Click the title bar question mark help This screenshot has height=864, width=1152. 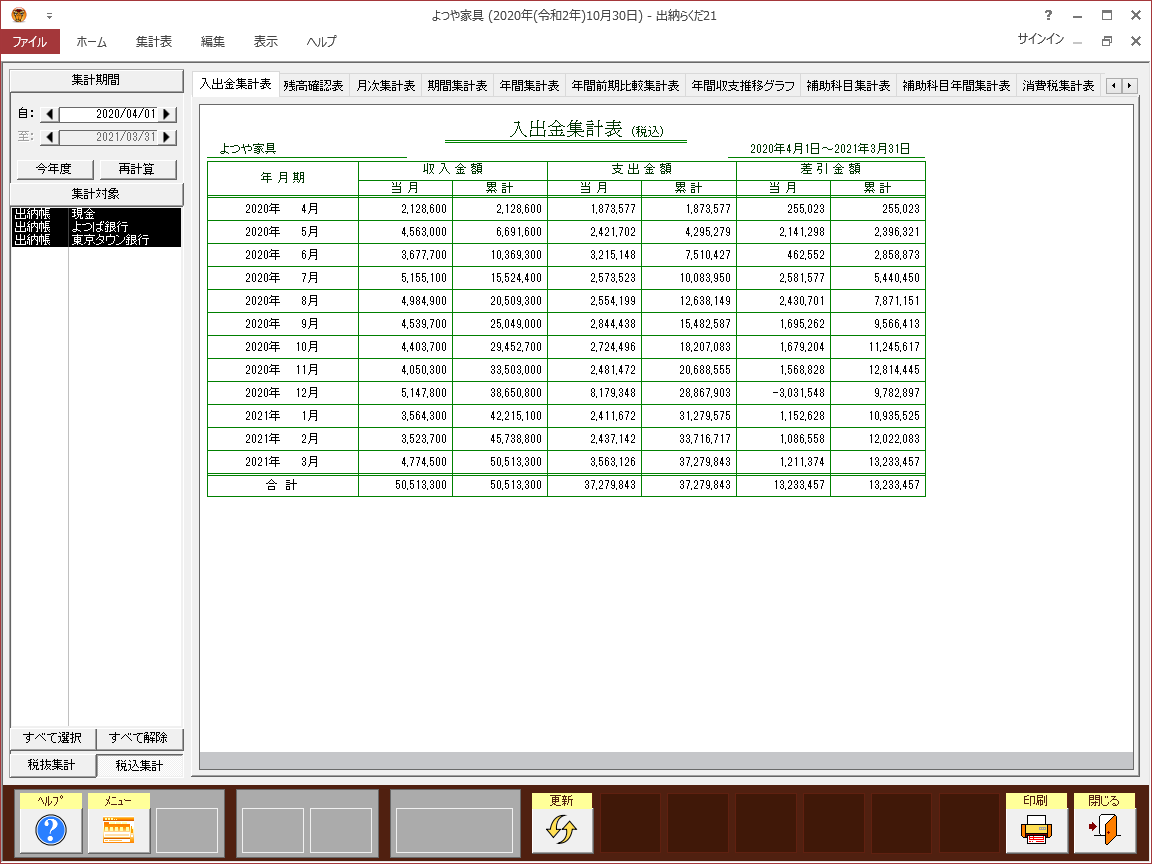pos(1048,15)
